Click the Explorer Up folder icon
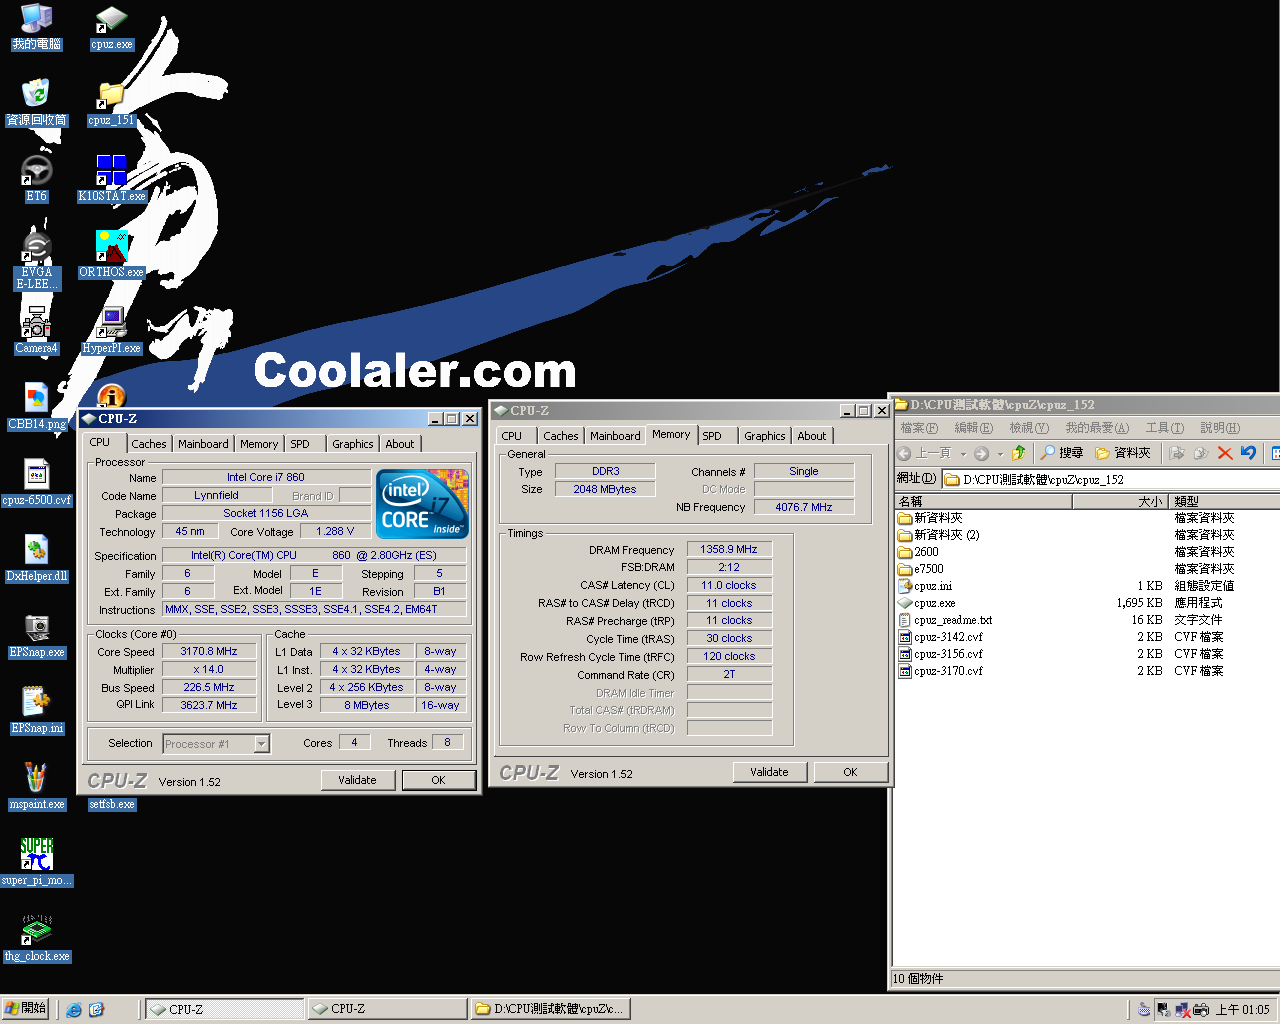Image resolution: width=1280 pixels, height=1024 pixels. pos(1018,453)
